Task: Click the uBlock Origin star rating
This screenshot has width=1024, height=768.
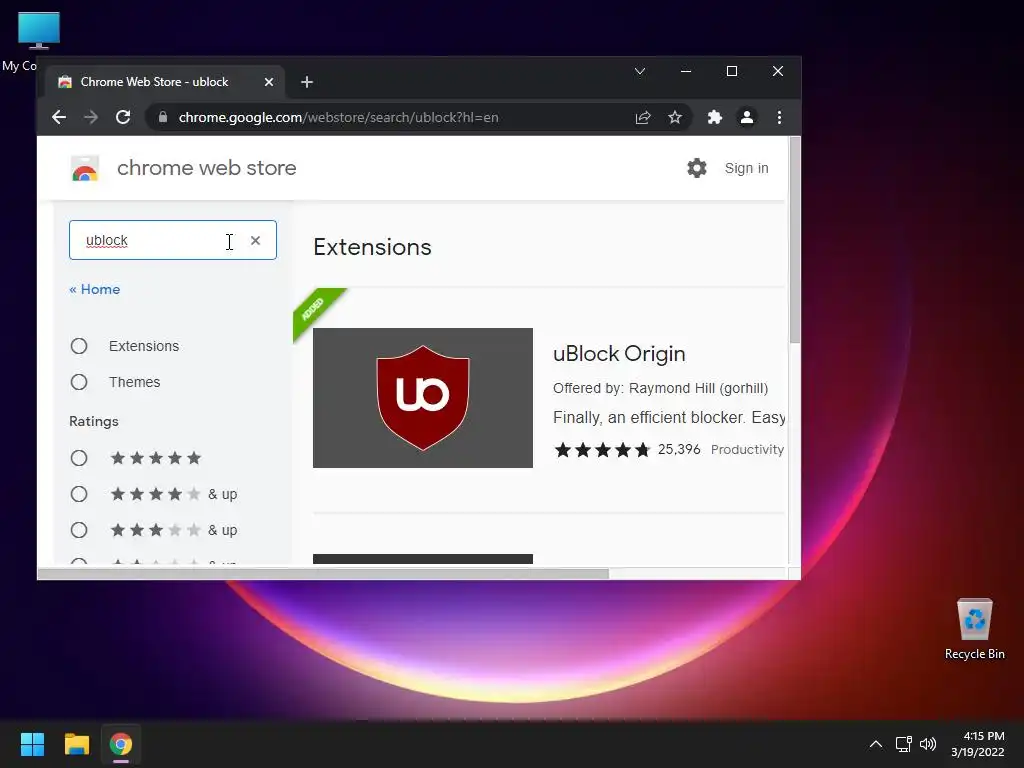Action: 602,449
